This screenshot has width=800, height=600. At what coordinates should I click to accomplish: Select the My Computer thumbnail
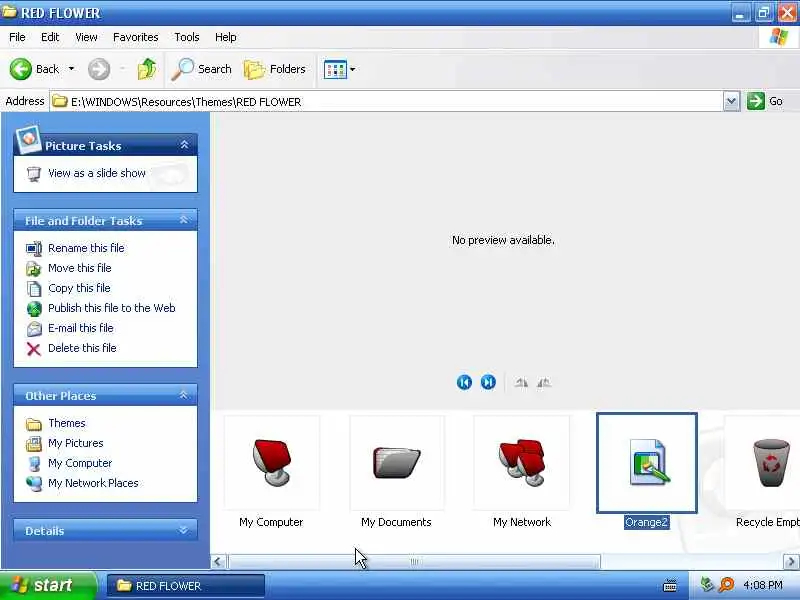271,463
